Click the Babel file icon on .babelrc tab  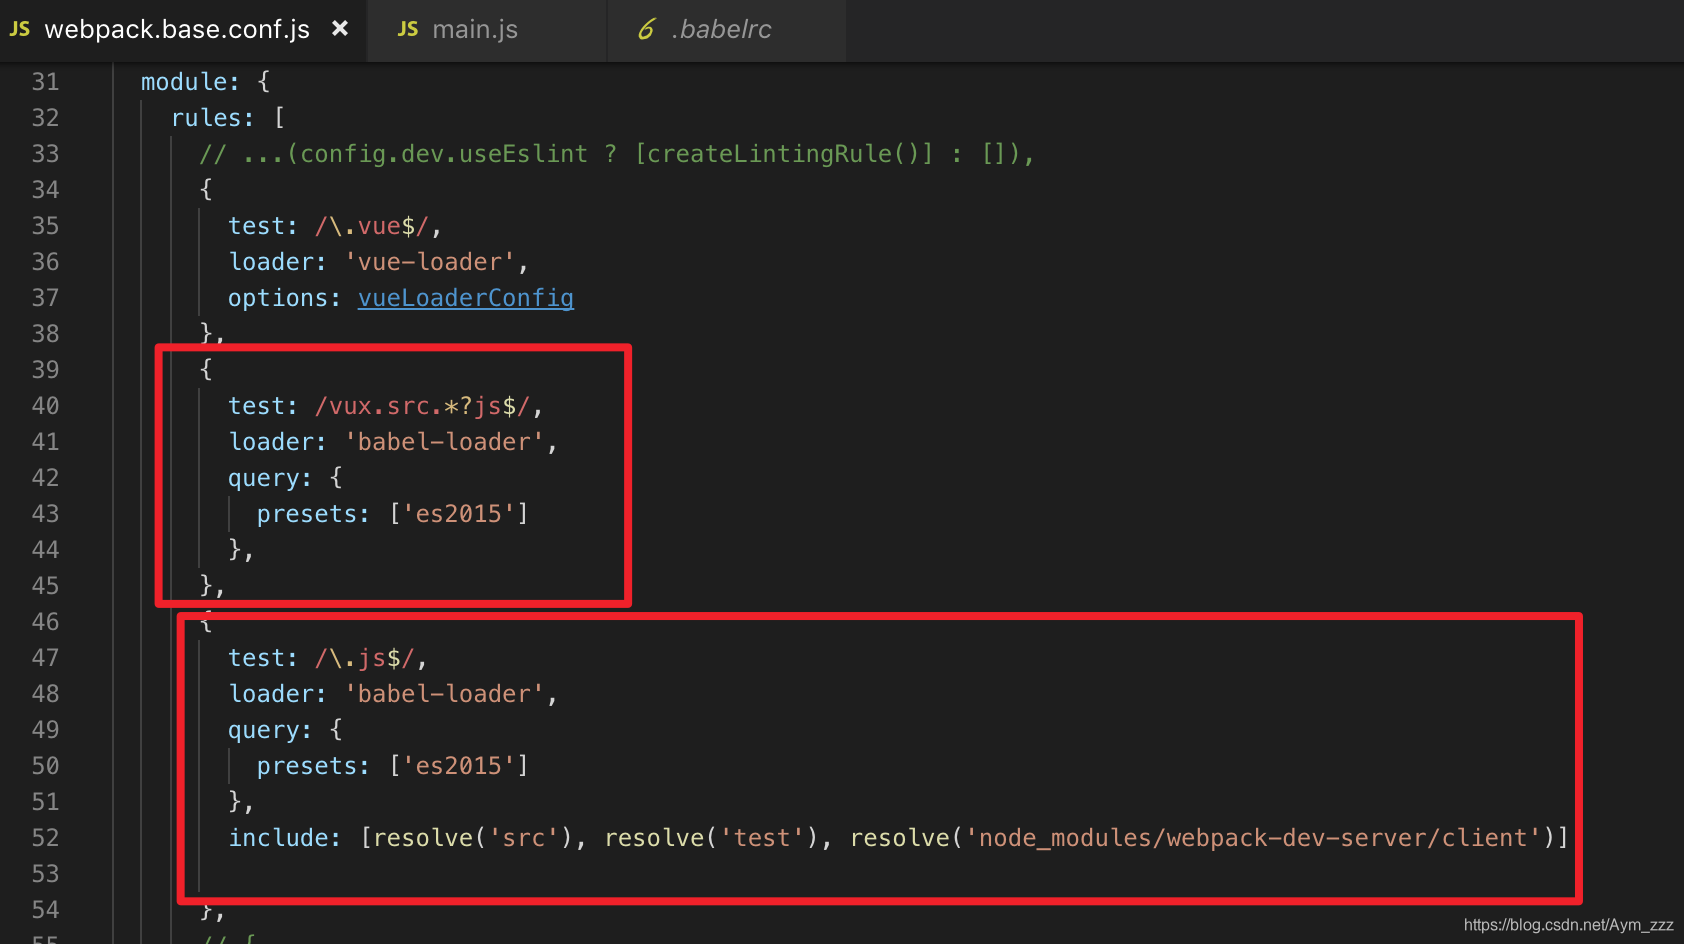647,30
